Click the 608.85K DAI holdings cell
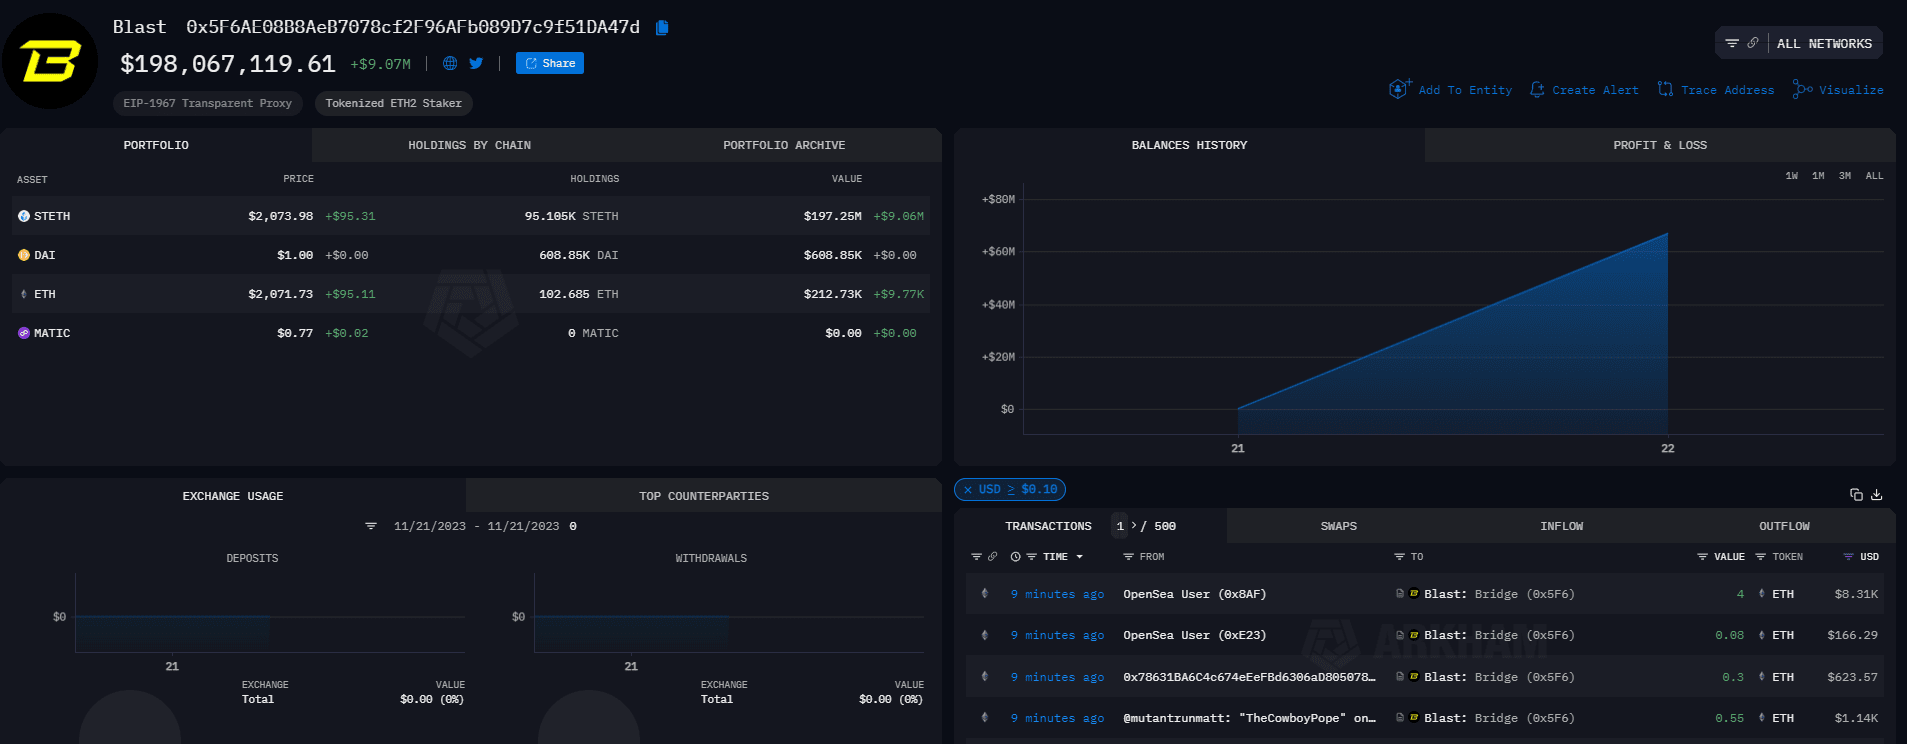Image resolution: width=1907 pixels, height=744 pixels. coord(579,255)
